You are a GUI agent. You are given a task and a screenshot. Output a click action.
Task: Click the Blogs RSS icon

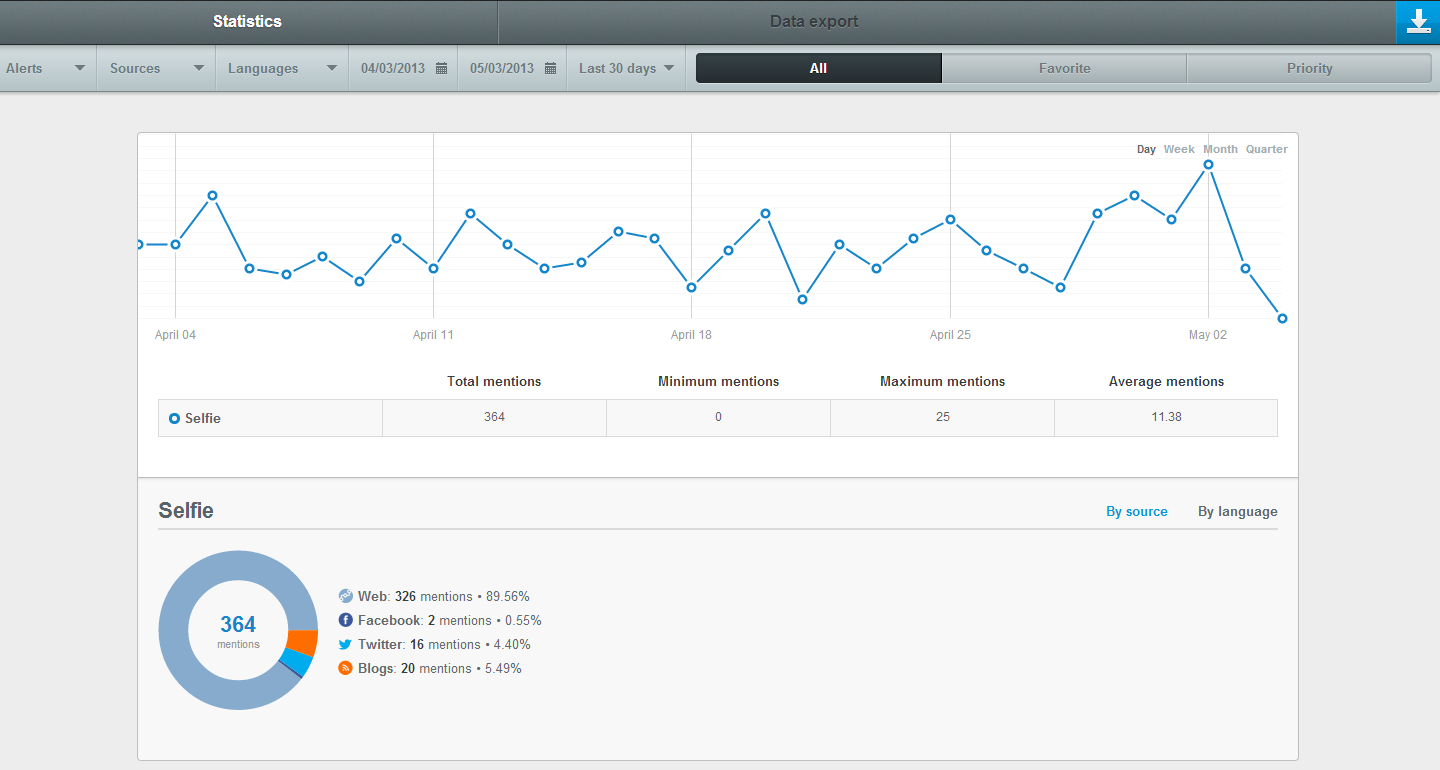[346, 668]
